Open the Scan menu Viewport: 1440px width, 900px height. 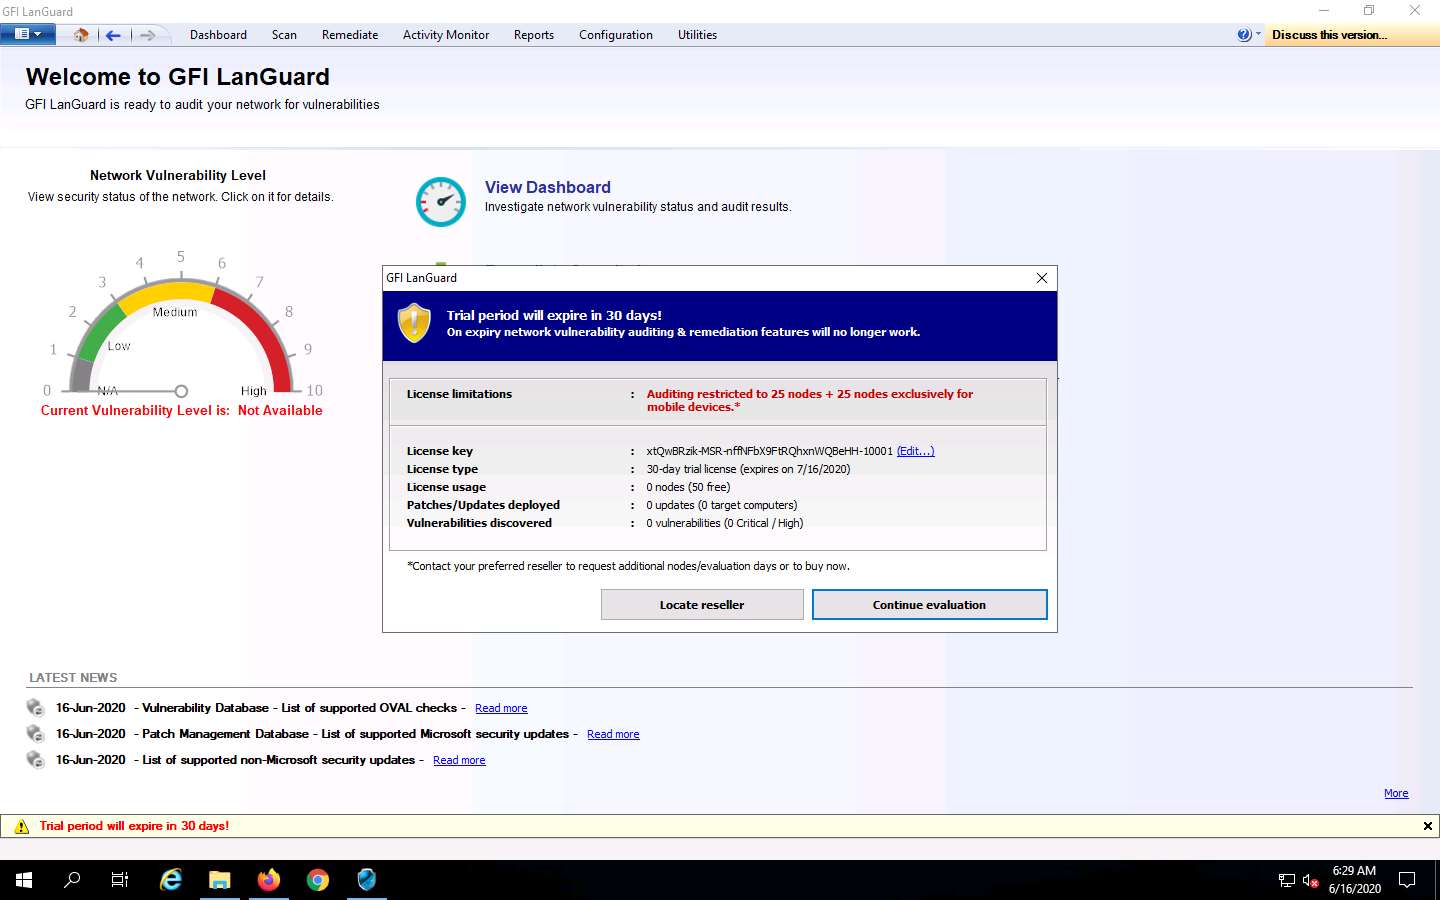[284, 35]
